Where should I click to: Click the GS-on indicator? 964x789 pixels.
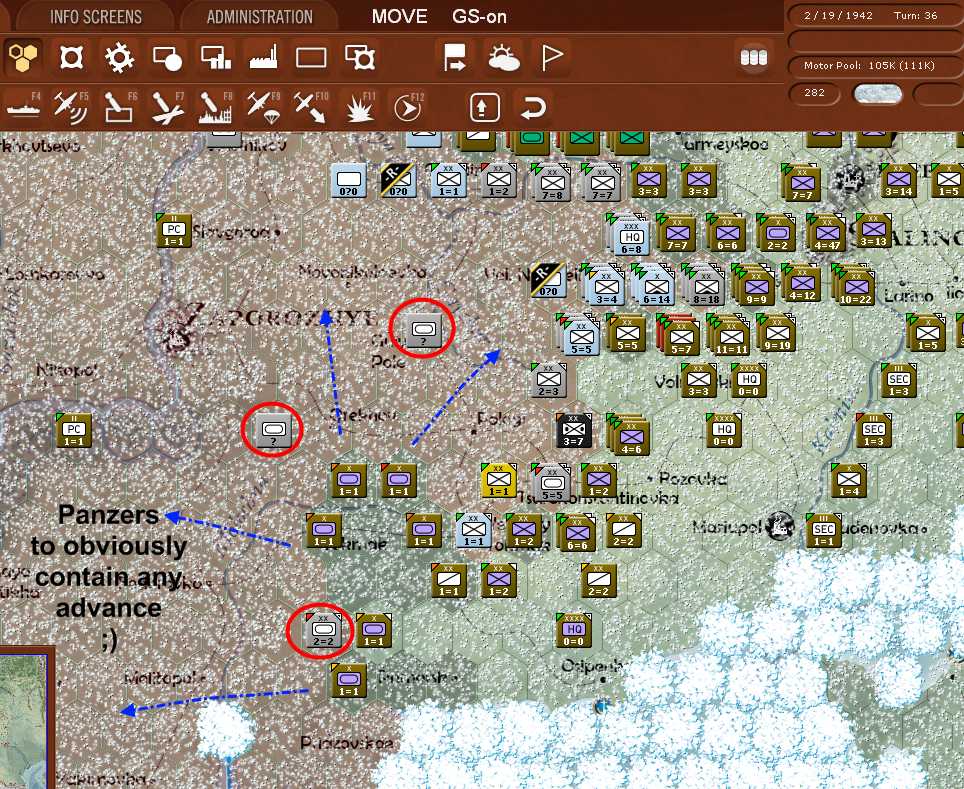(x=480, y=17)
